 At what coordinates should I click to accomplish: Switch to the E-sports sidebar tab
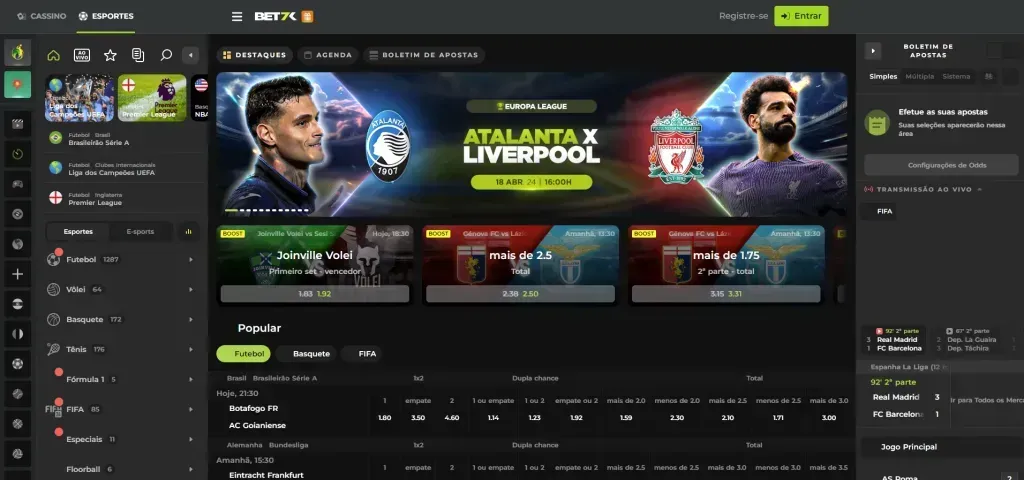pyautogui.click(x=140, y=231)
